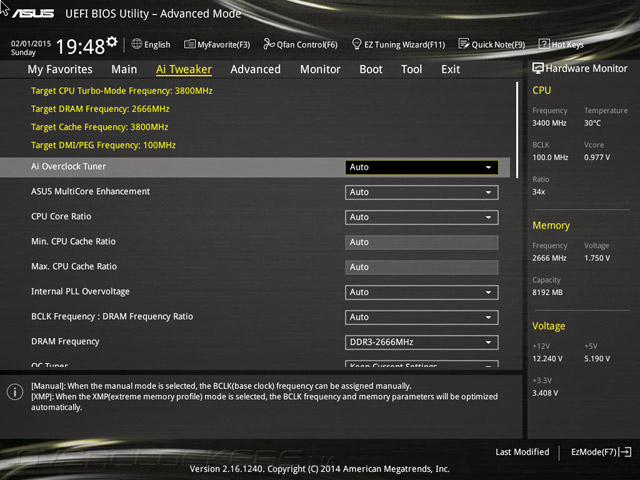Open Quick Note(F9) label

pos(498,44)
